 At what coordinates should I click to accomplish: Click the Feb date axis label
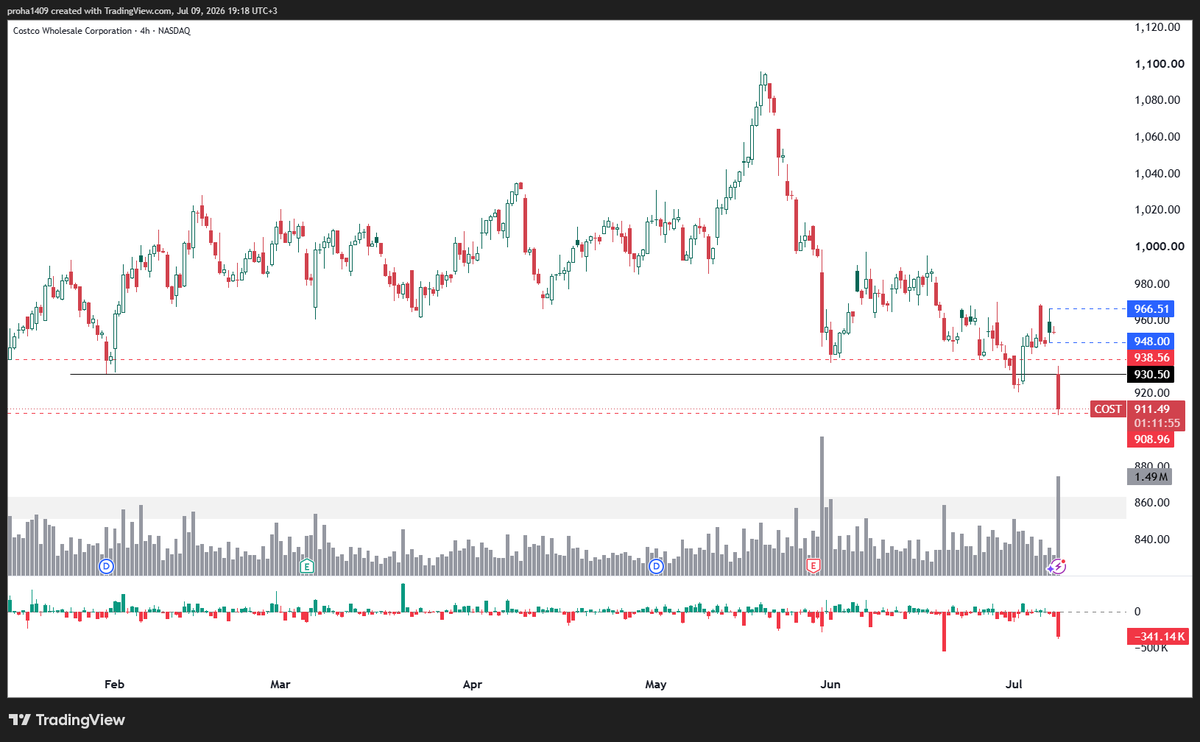point(113,685)
